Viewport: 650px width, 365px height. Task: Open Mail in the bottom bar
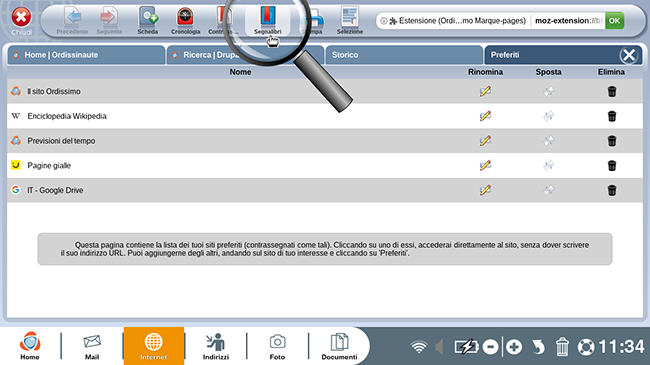tap(92, 346)
